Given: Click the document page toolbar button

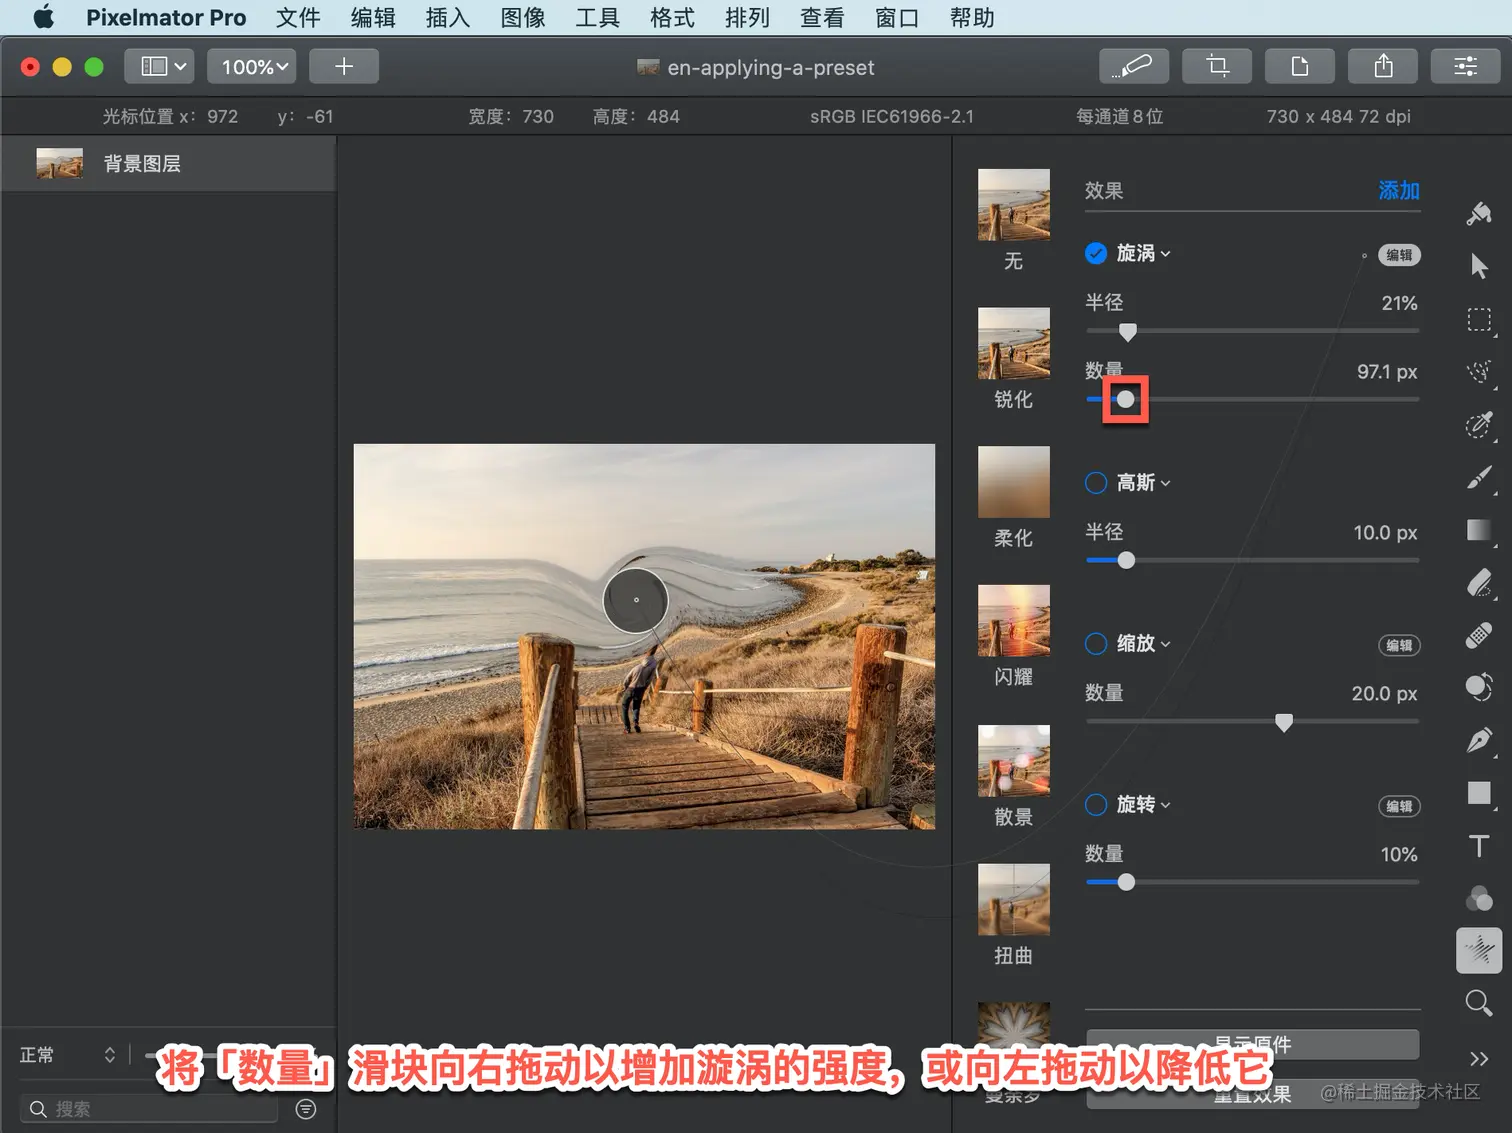Looking at the screenshot, I should (1300, 66).
